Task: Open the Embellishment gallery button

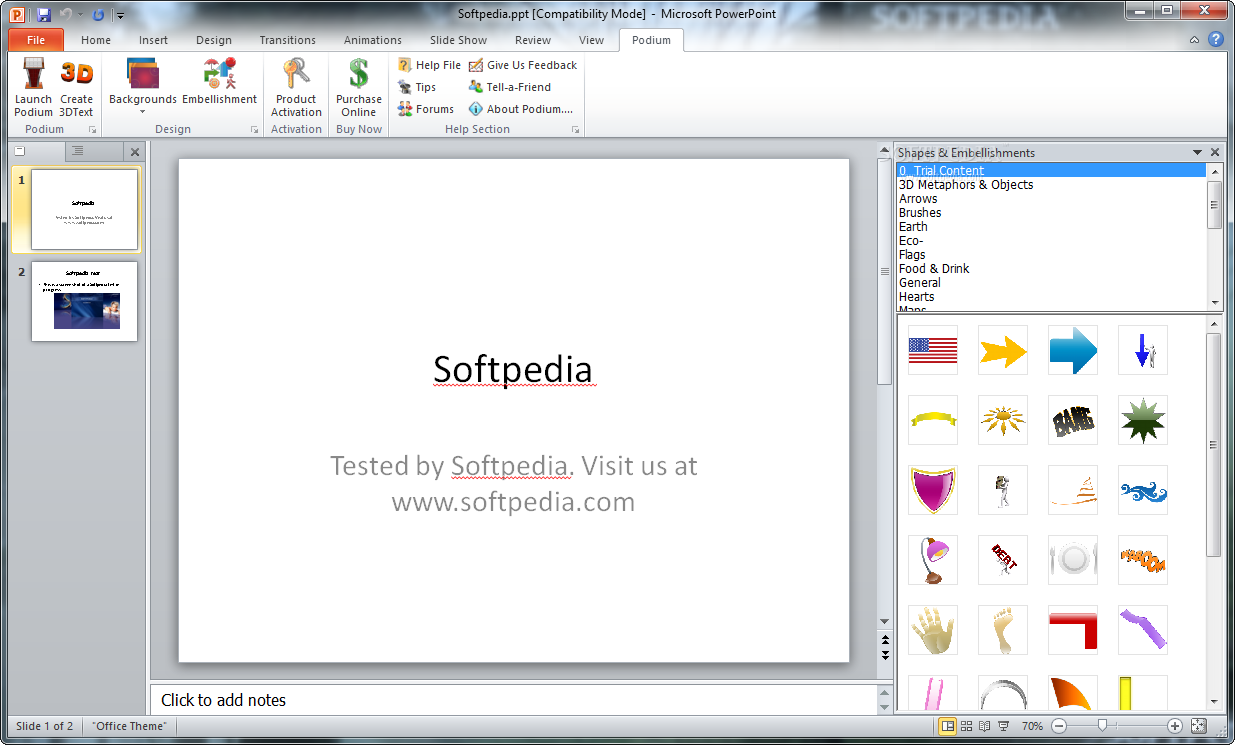Action: (219, 82)
